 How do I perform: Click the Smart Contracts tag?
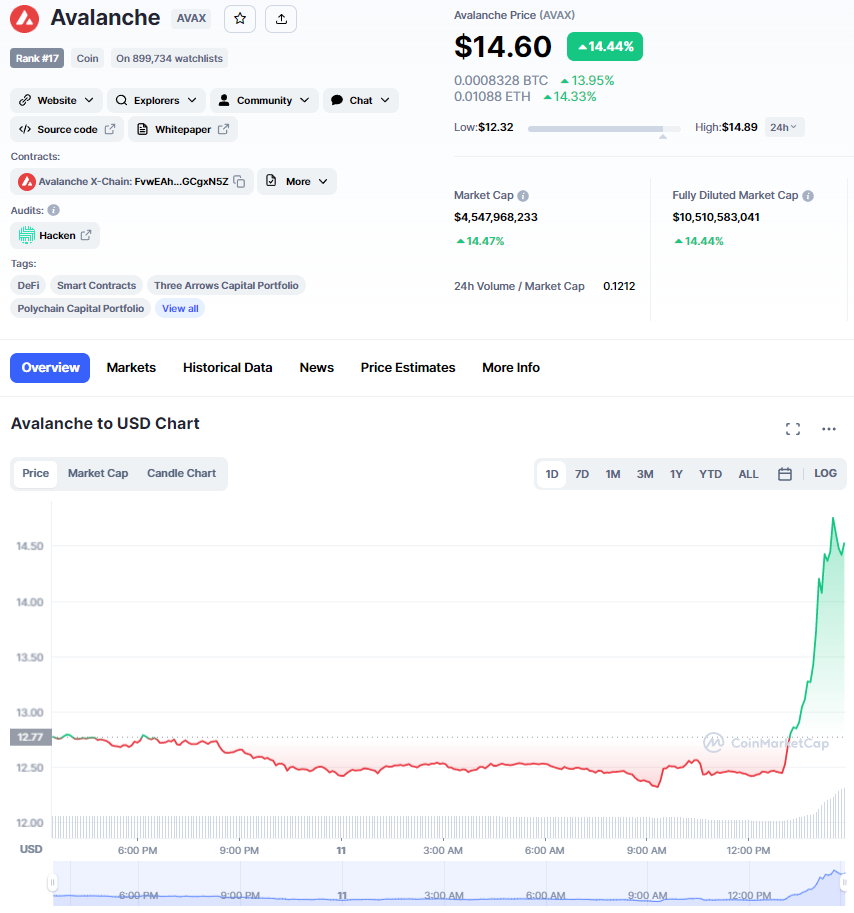(x=97, y=285)
